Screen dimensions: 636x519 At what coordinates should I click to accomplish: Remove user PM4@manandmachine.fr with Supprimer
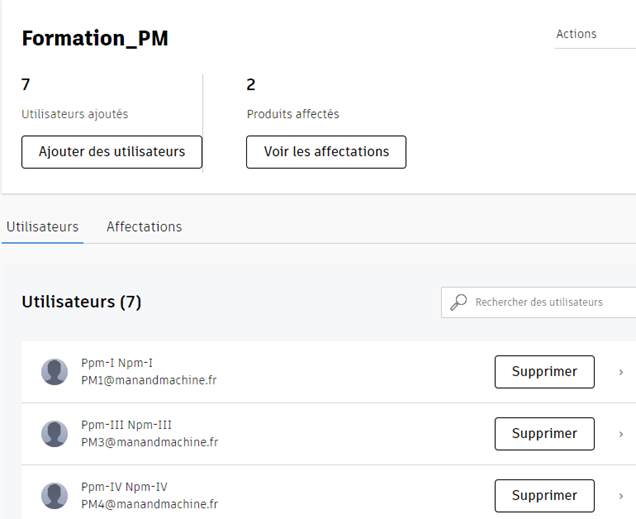point(544,496)
